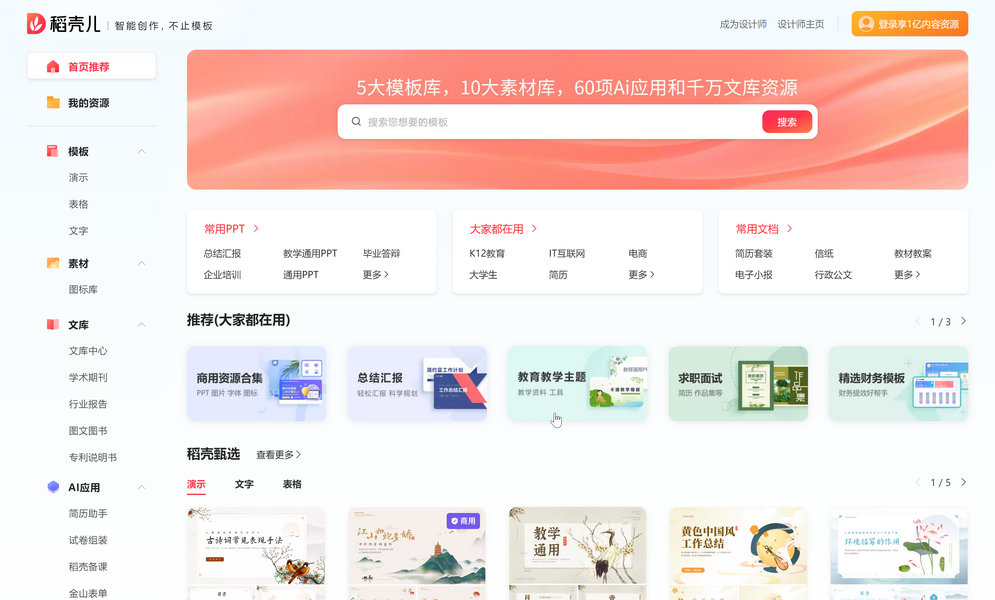995x600 pixels.
Task: Collapse the AI应用 sidebar section
Action: point(142,488)
